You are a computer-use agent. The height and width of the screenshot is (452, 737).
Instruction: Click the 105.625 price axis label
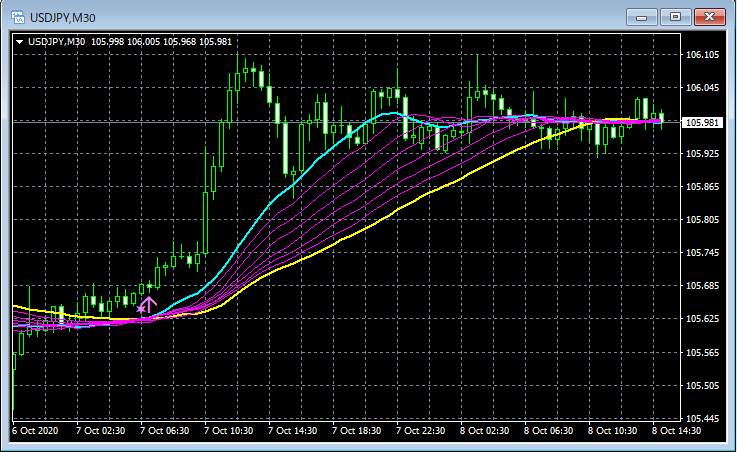coord(702,319)
